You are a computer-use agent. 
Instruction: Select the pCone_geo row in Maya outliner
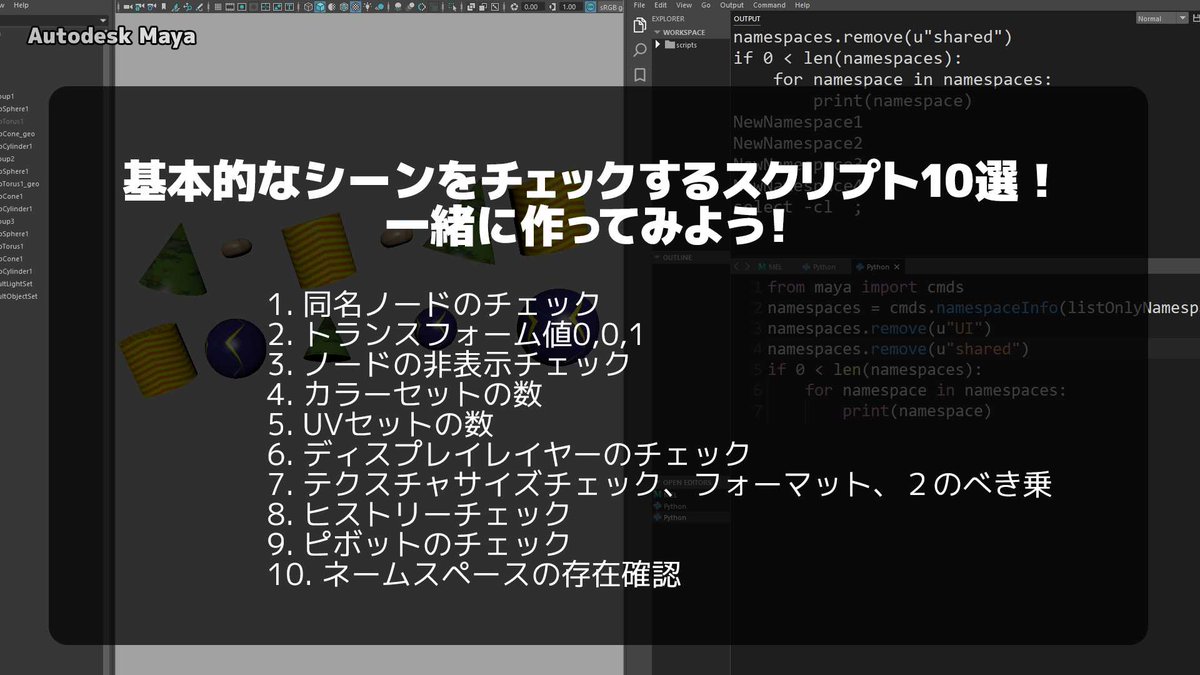click(18, 133)
